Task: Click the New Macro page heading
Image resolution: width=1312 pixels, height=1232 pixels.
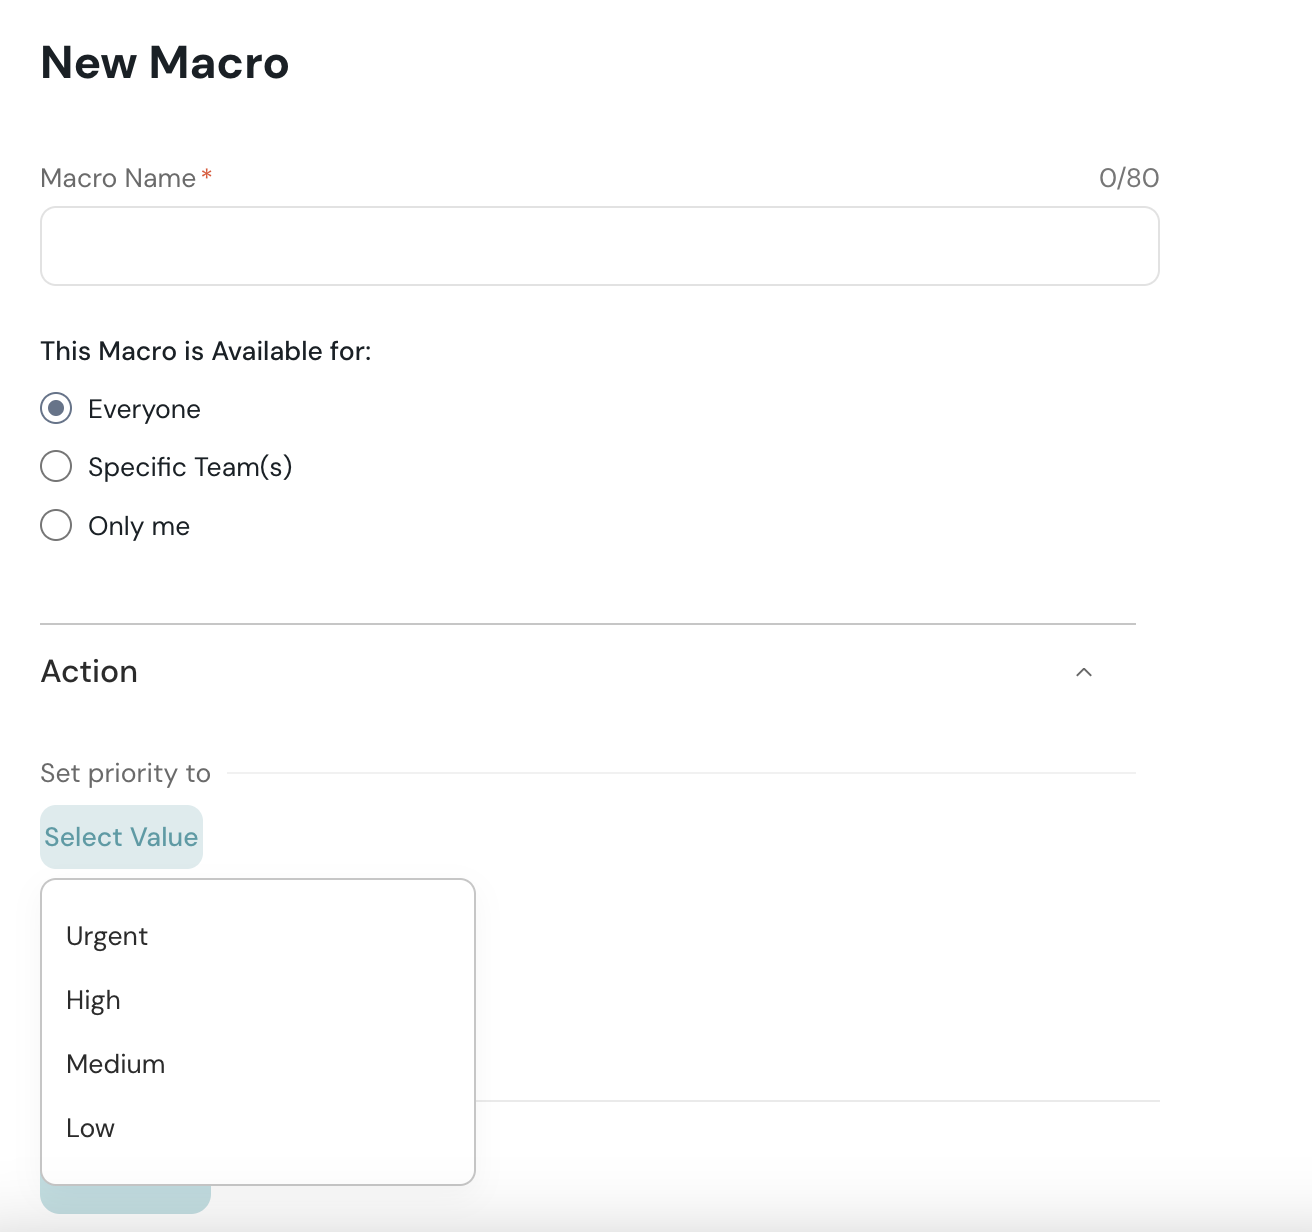Action: point(165,63)
